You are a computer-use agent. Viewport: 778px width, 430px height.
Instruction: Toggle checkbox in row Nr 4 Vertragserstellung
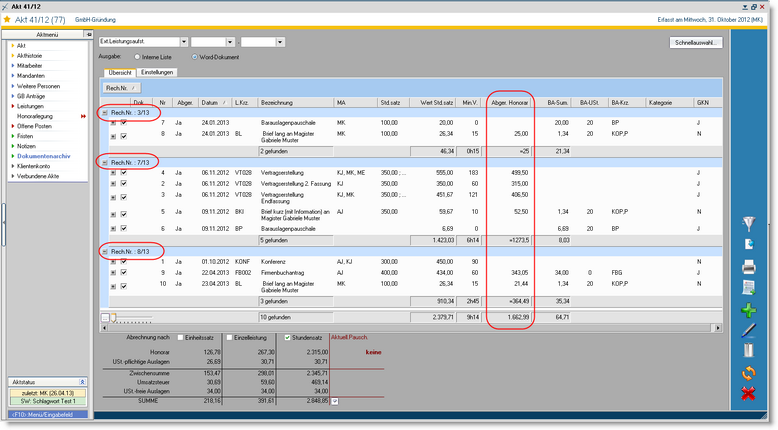(x=124, y=173)
